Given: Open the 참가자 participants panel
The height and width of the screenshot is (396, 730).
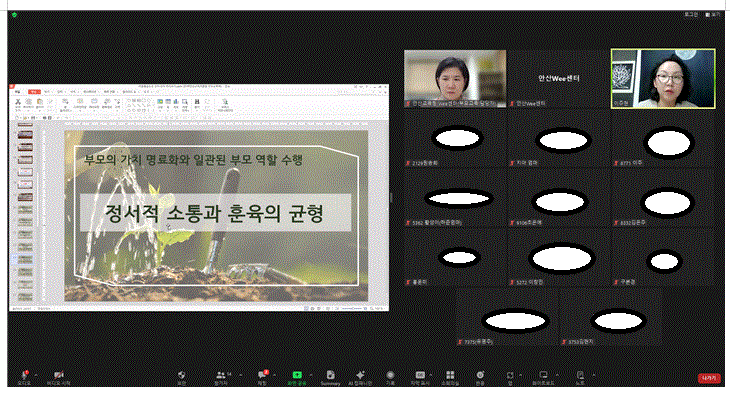Looking at the screenshot, I should click(221, 377).
